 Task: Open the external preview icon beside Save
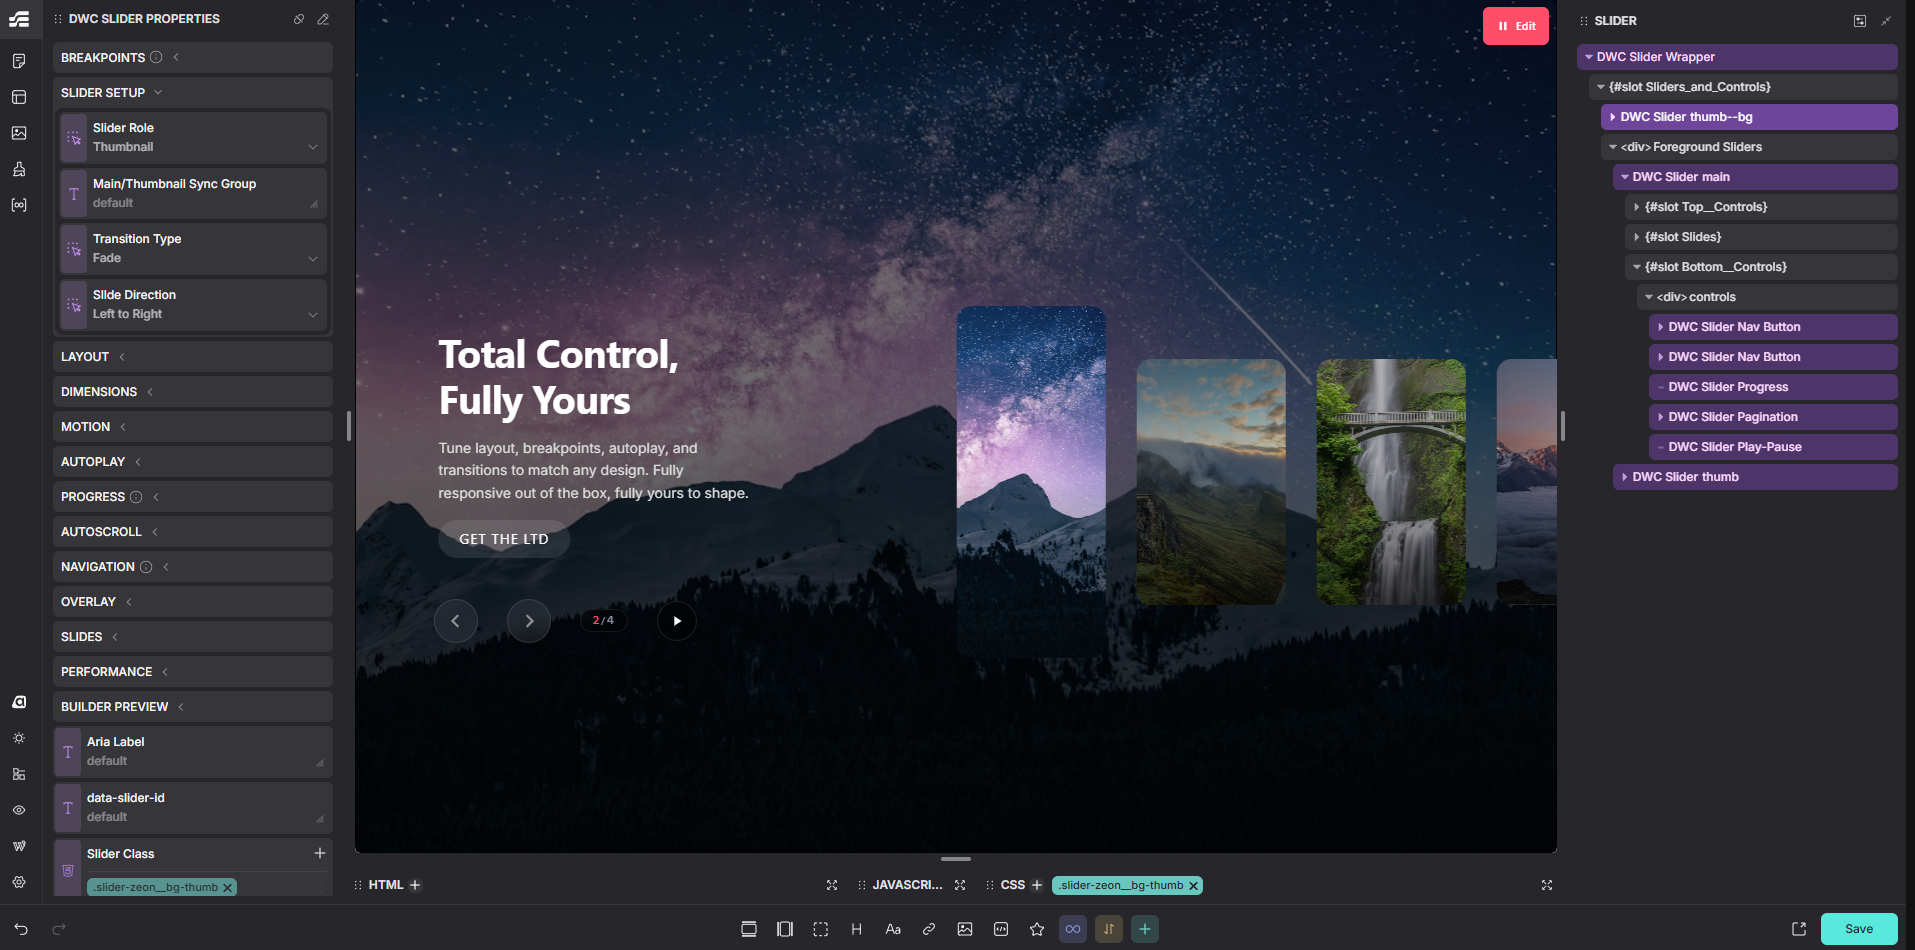(1799, 929)
